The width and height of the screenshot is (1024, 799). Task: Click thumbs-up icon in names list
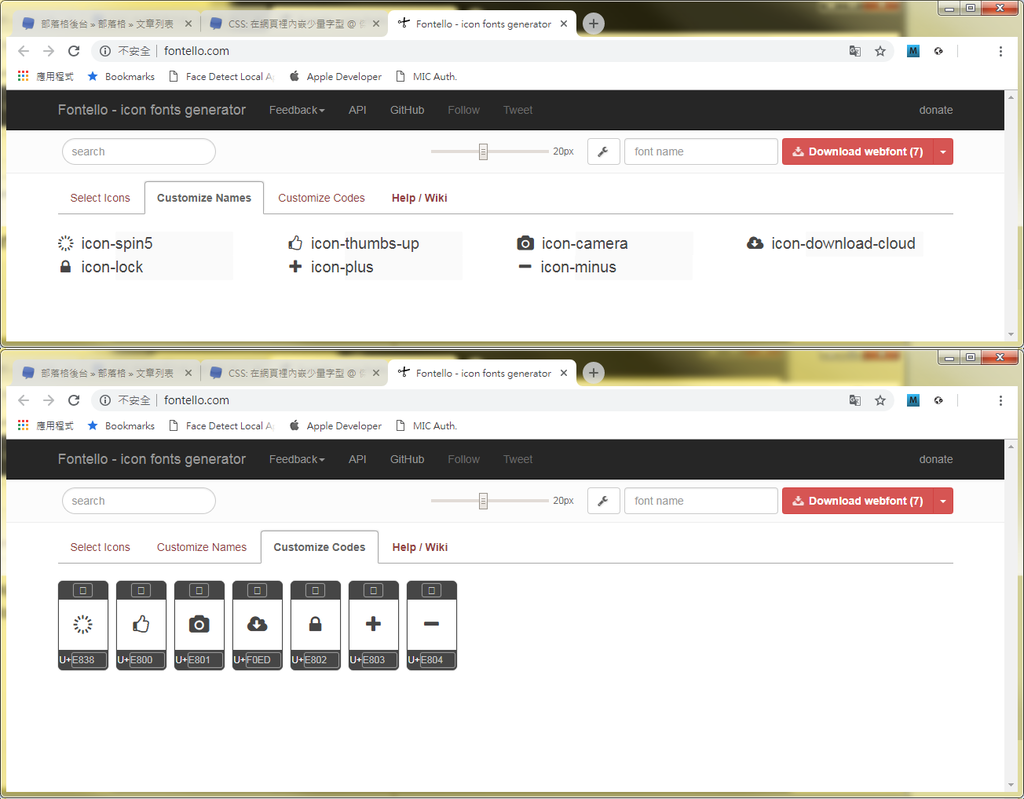pos(295,244)
